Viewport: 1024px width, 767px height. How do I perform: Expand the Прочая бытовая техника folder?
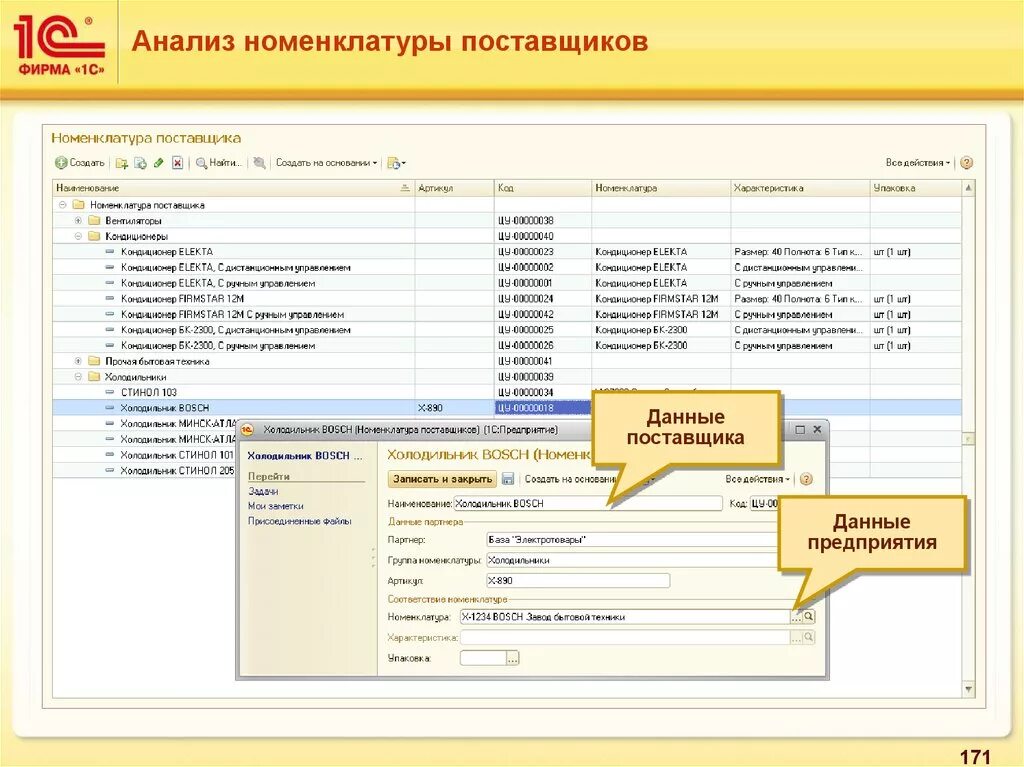click(78, 361)
